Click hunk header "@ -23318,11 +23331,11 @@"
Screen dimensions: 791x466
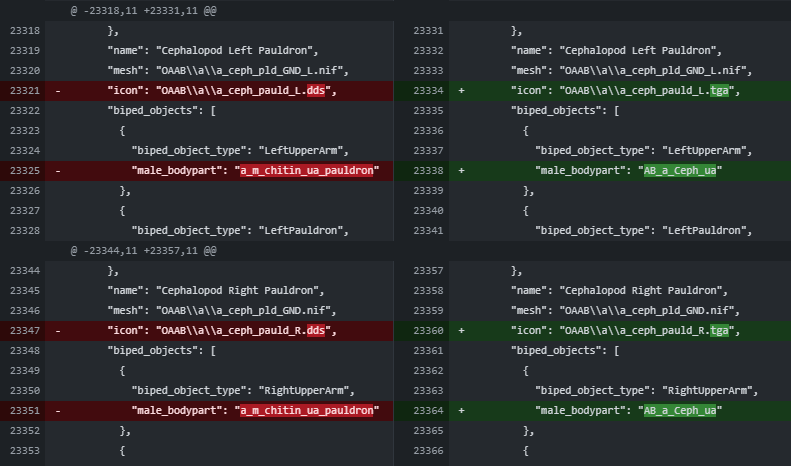point(143,11)
